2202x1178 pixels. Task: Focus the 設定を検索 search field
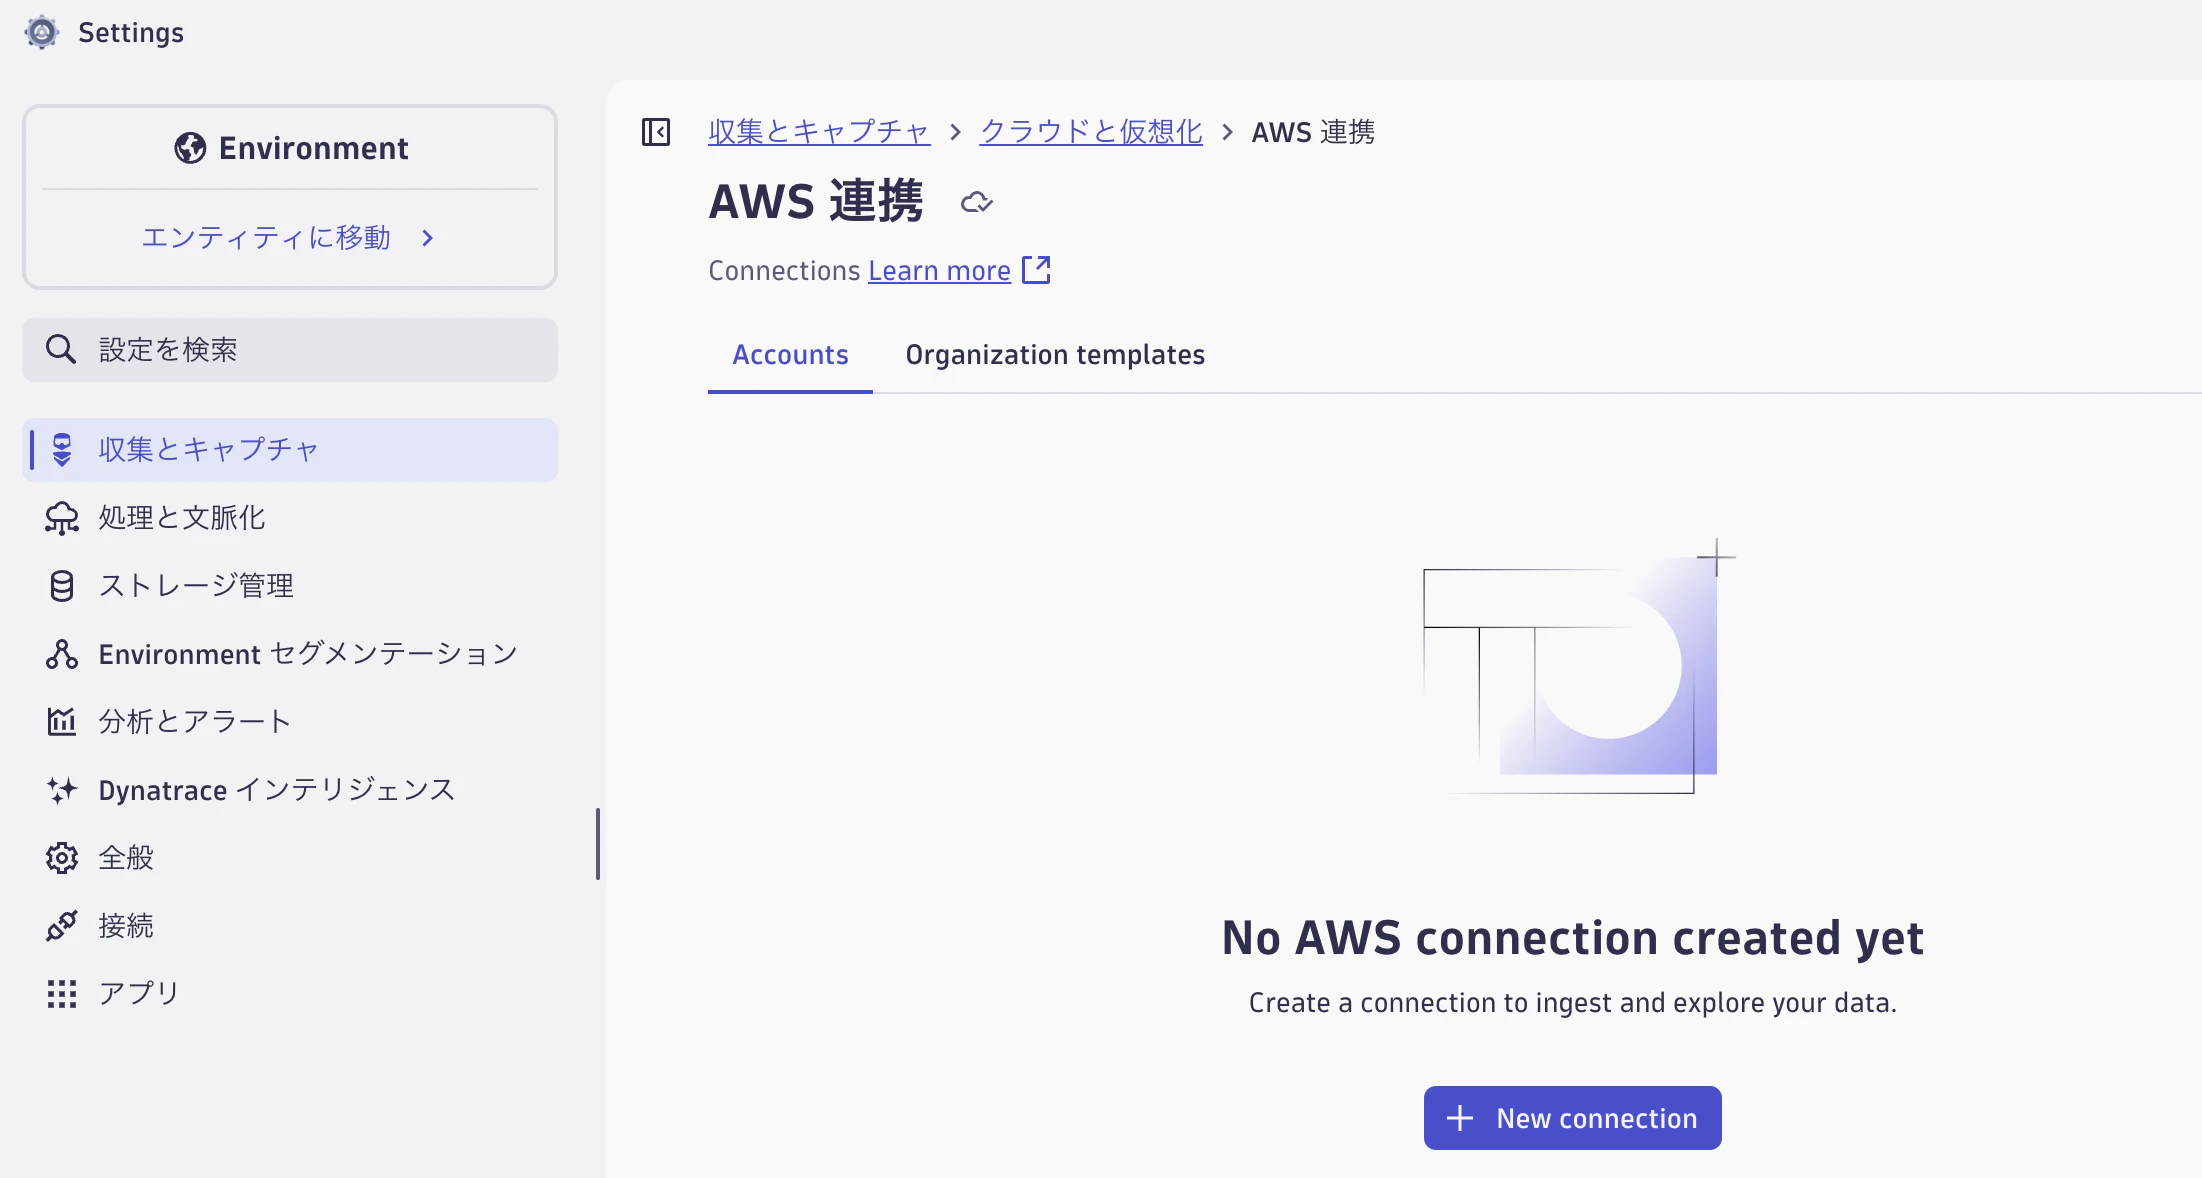(x=290, y=350)
